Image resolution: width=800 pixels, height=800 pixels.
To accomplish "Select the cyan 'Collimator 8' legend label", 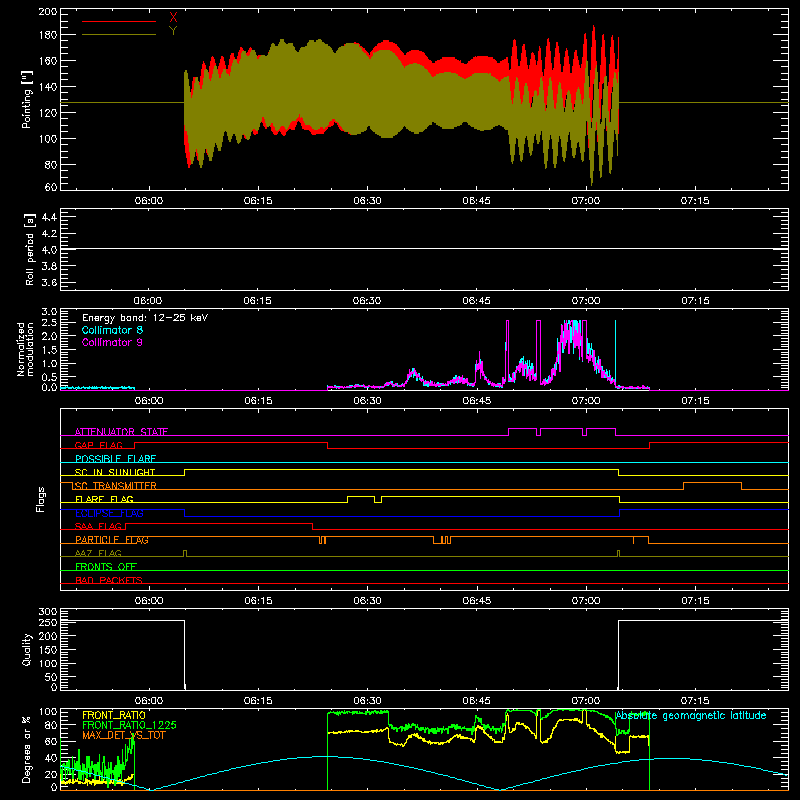I will tap(112, 330).
